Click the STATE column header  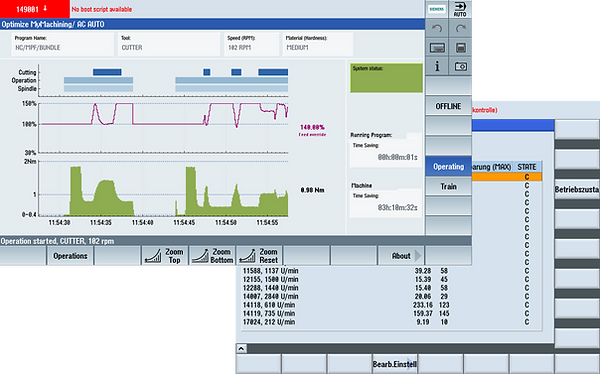coord(527,167)
